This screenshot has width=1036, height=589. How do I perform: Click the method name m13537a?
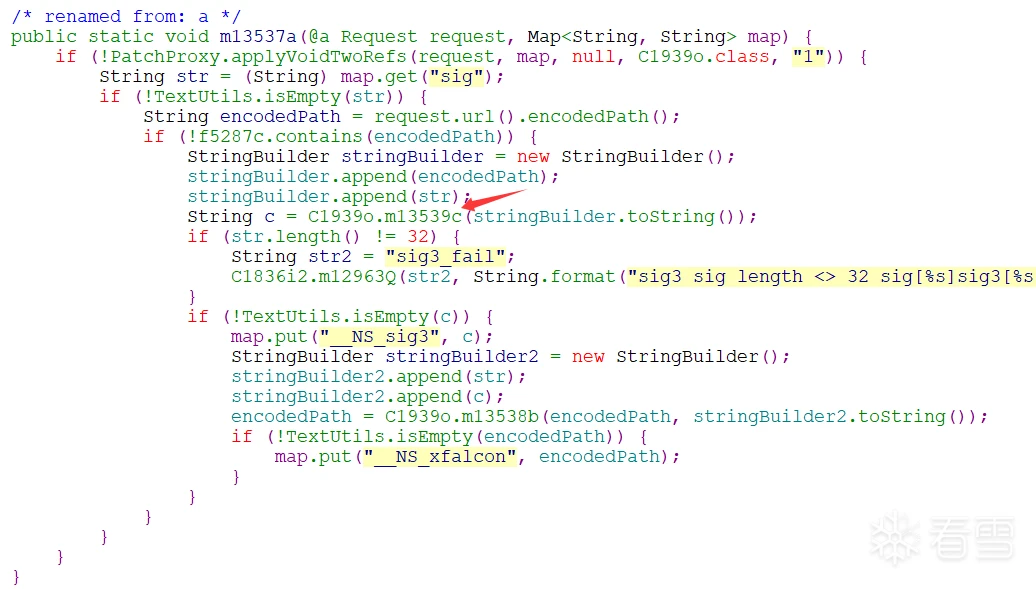coord(258,36)
